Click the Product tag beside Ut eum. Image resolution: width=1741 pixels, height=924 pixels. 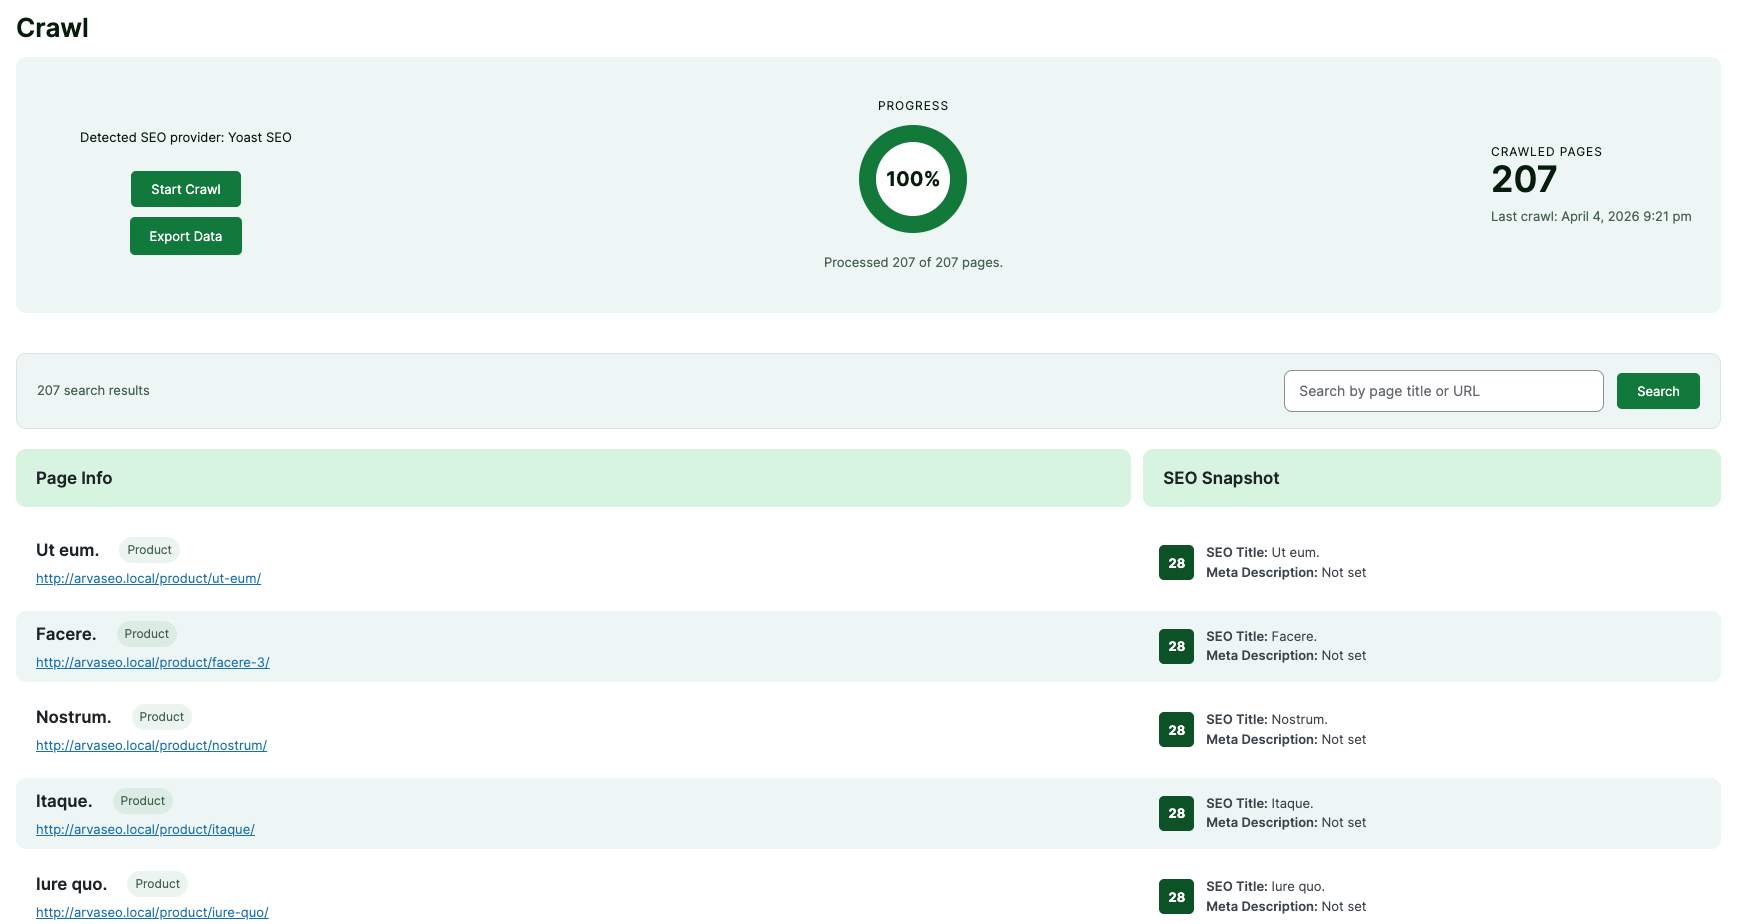point(149,550)
